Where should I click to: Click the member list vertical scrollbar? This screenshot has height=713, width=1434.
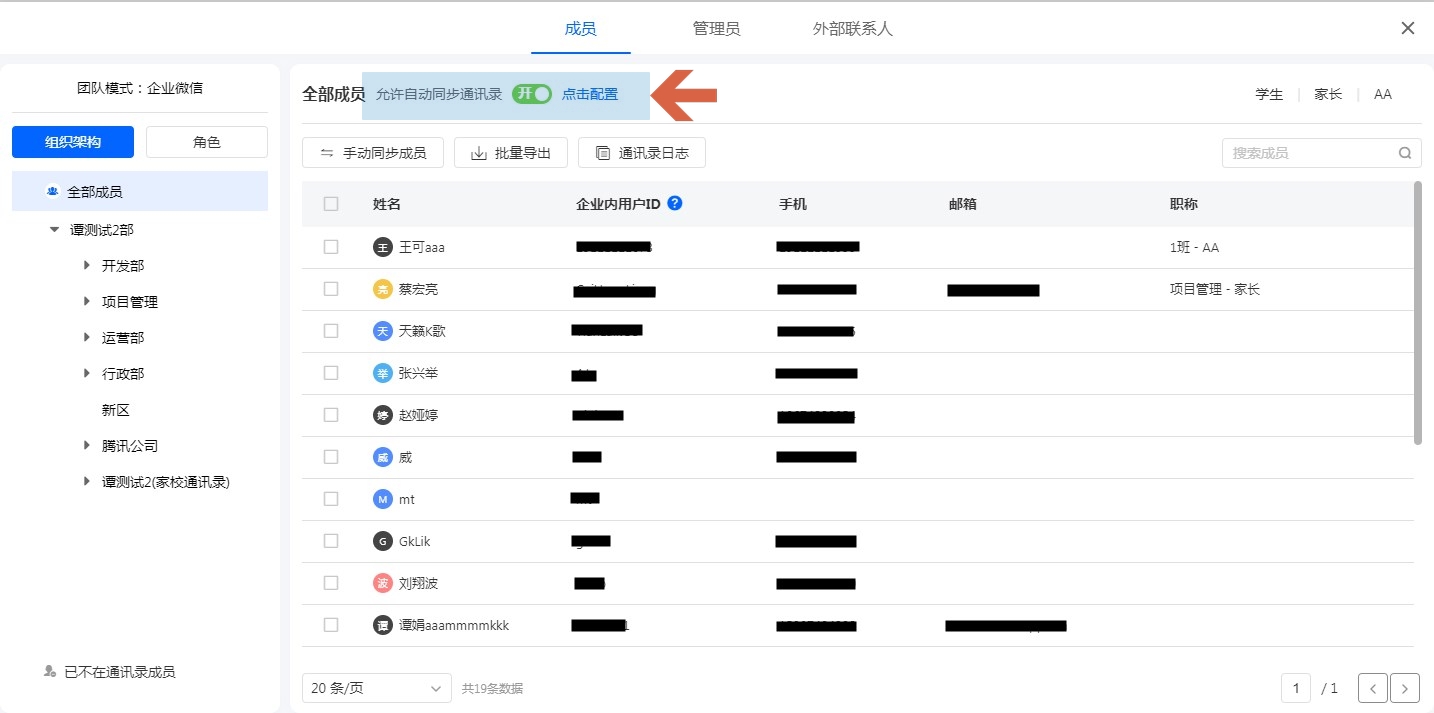[1417, 312]
